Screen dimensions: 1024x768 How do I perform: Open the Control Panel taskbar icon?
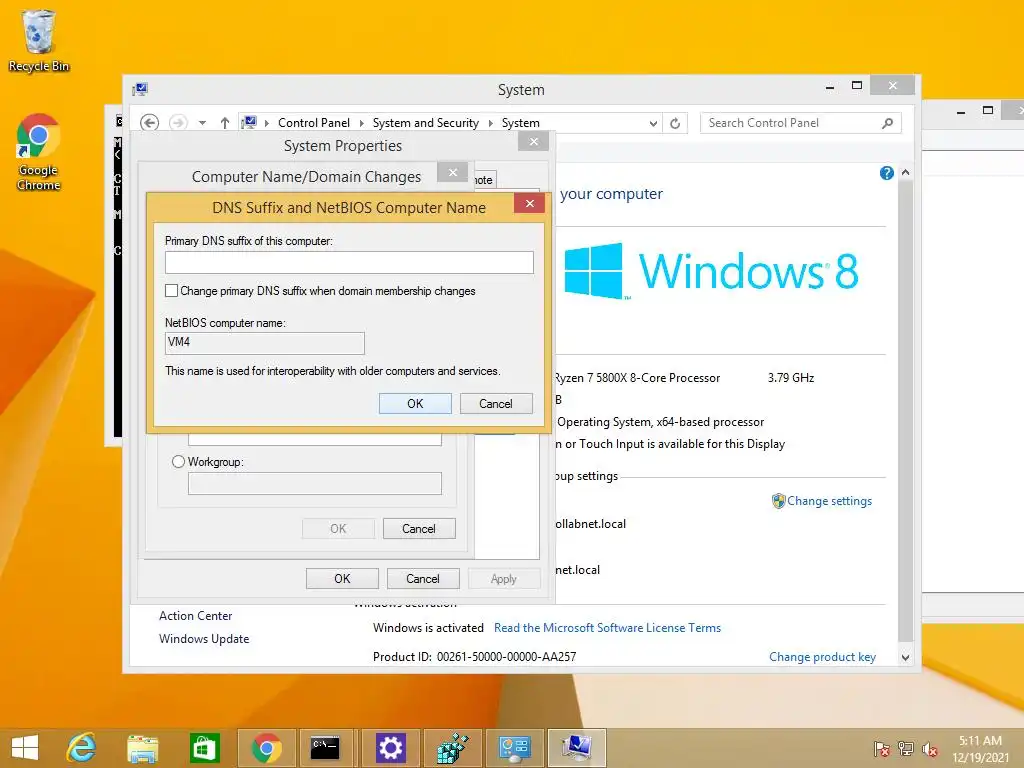[x=515, y=748]
